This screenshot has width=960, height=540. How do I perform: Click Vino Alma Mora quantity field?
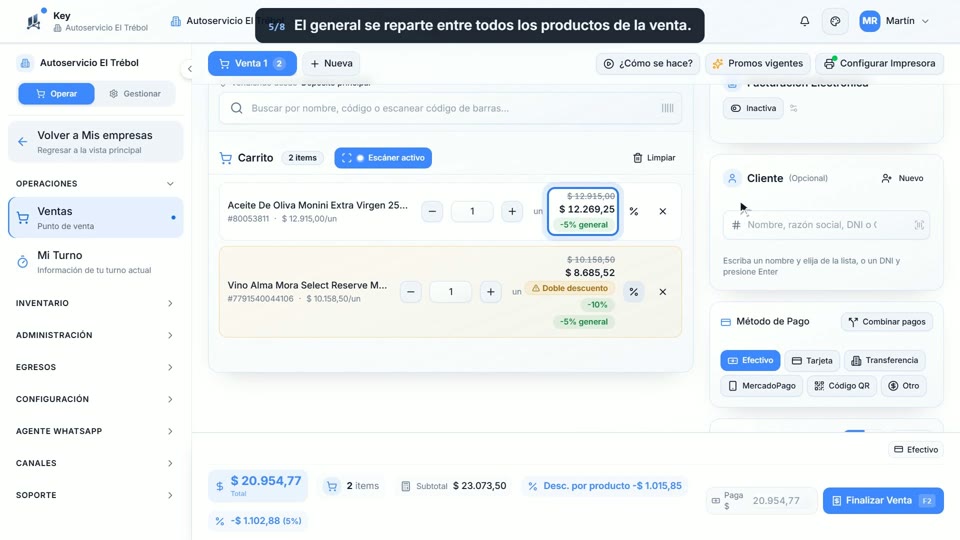(x=451, y=292)
